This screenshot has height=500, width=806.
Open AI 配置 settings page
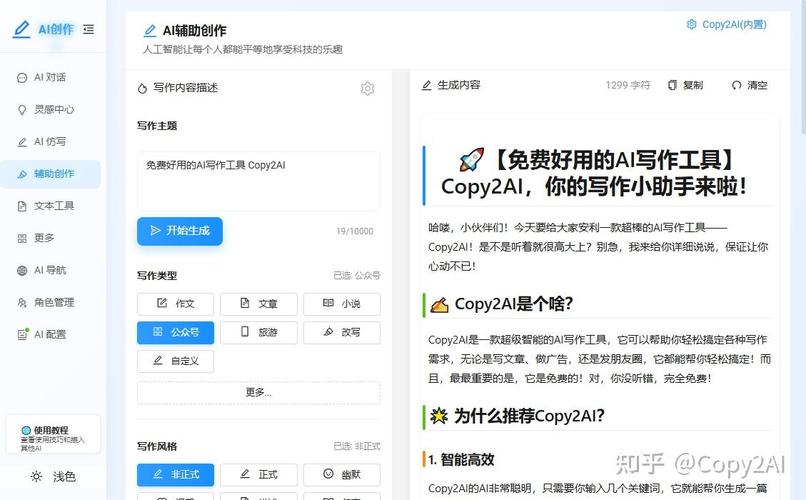(50, 335)
